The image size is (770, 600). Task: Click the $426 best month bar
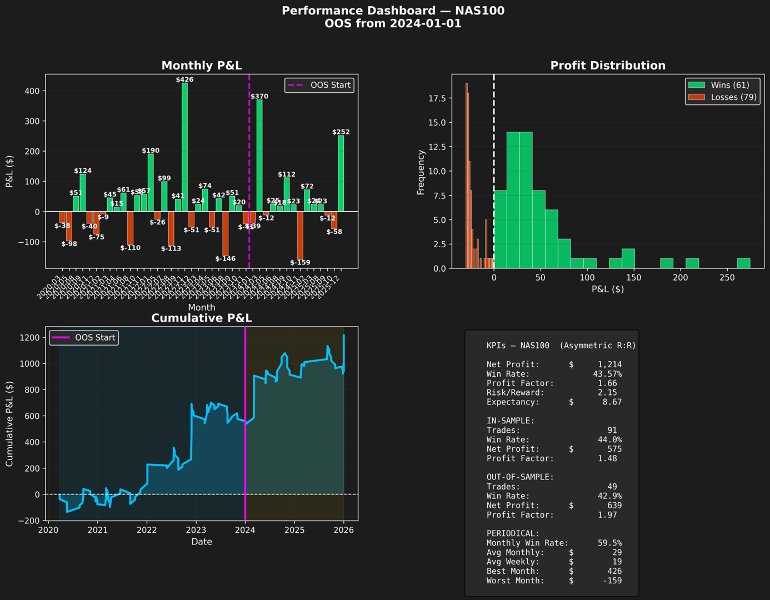click(185, 147)
